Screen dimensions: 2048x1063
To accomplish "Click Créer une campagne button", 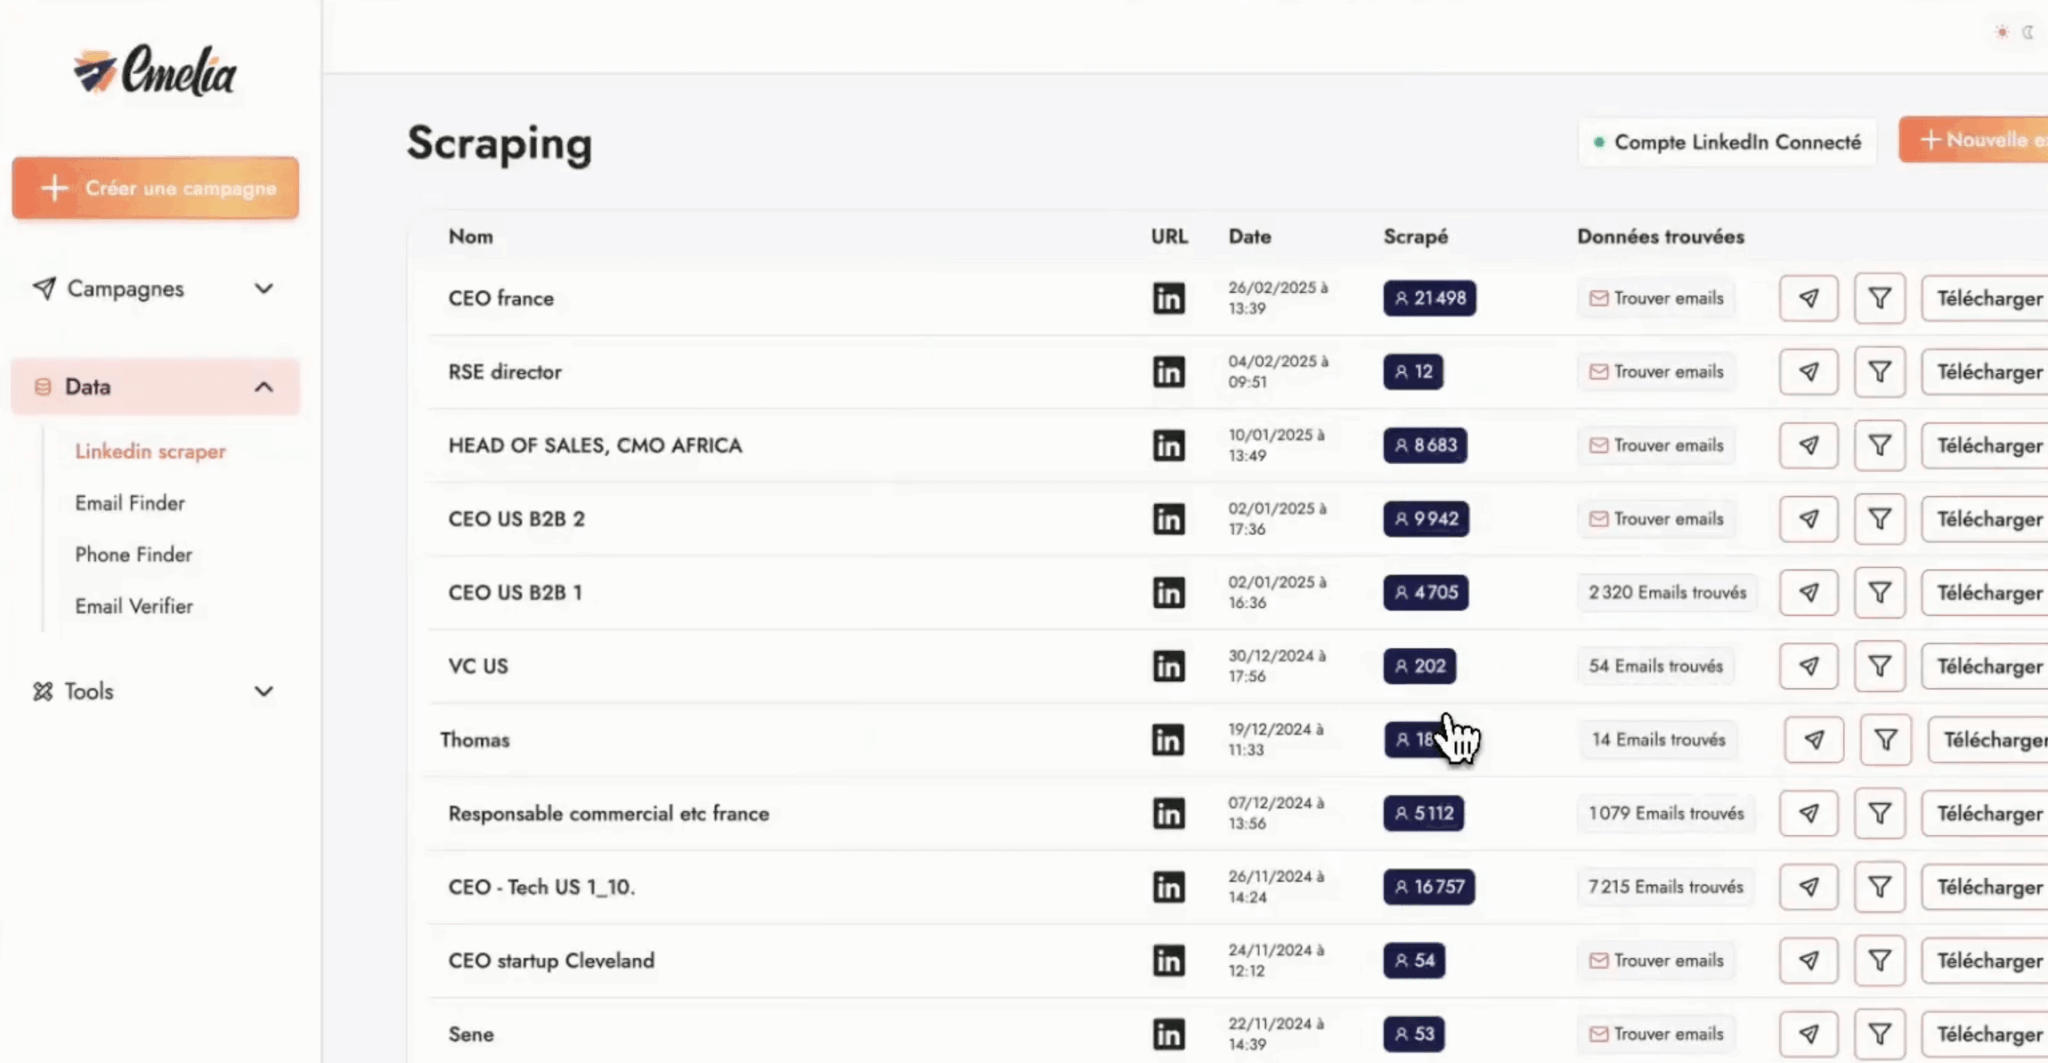I will 155,188.
